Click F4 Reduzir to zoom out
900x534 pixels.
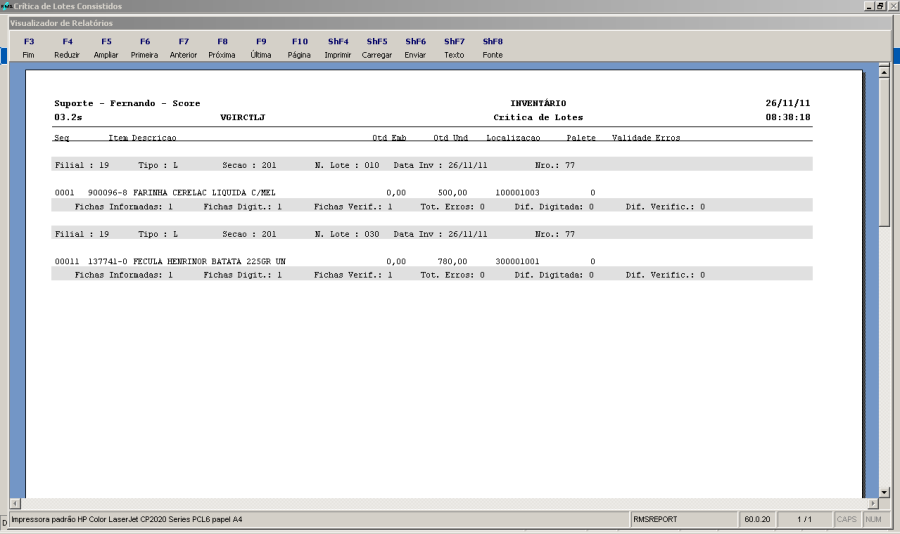tap(67, 48)
